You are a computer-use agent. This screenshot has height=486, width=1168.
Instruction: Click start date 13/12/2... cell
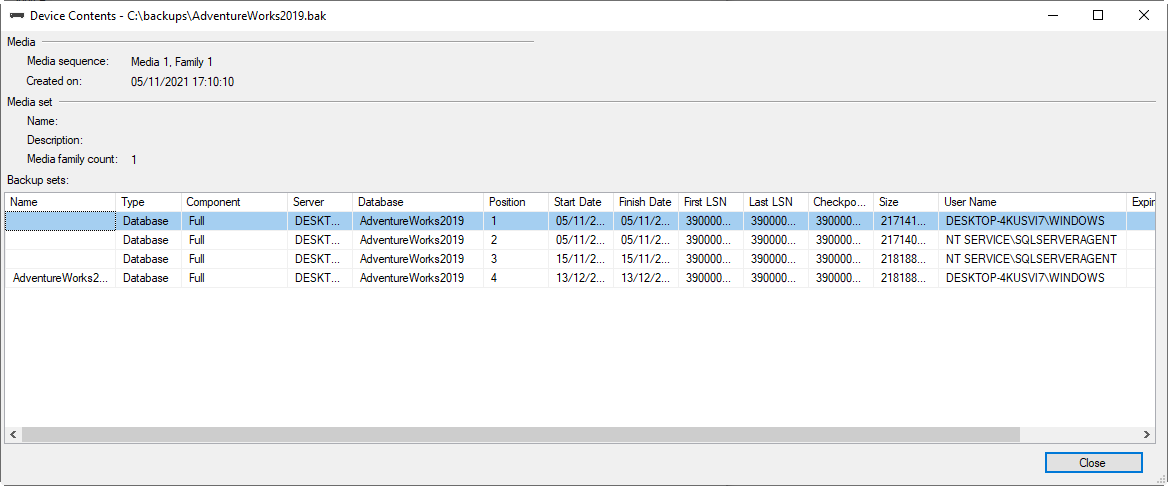click(581, 277)
